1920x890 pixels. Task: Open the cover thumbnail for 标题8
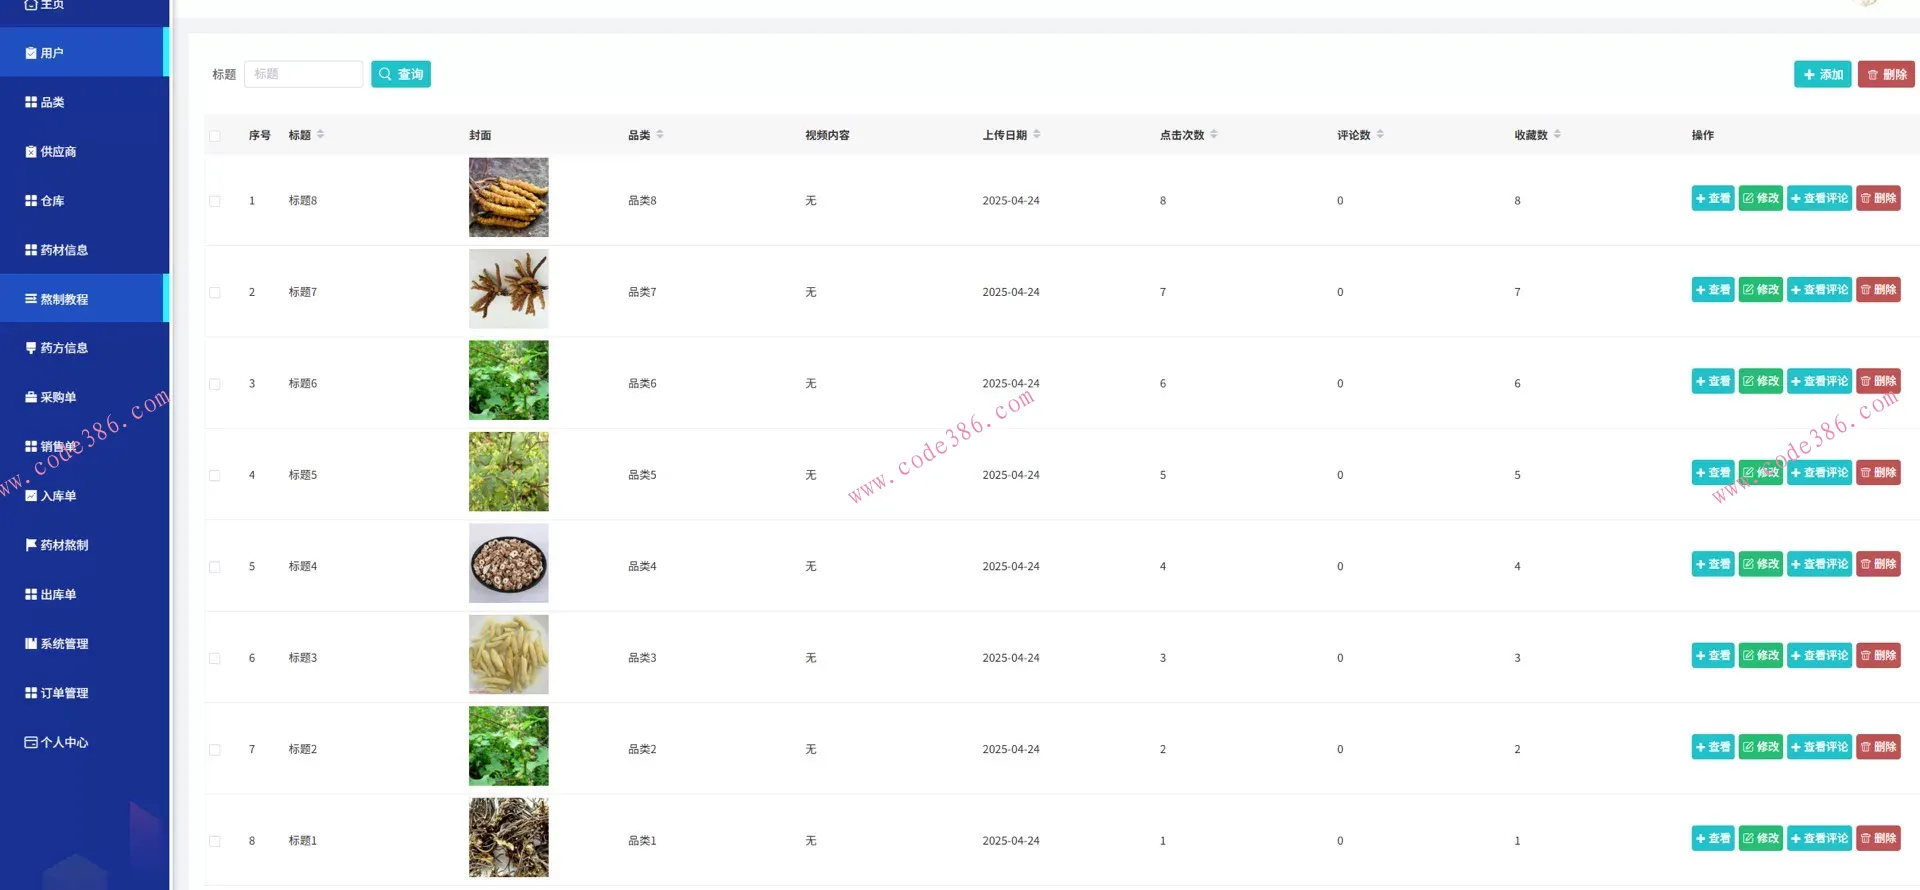[x=509, y=197]
